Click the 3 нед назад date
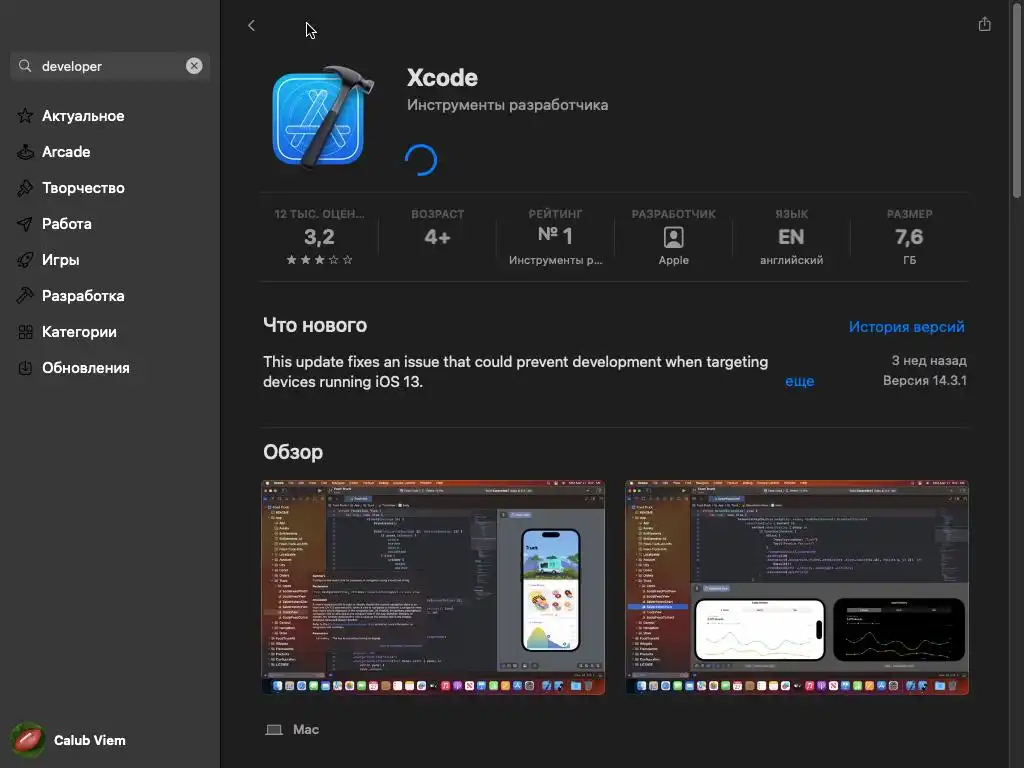The height and width of the screenshot is (768, 1024). (929, 360)
